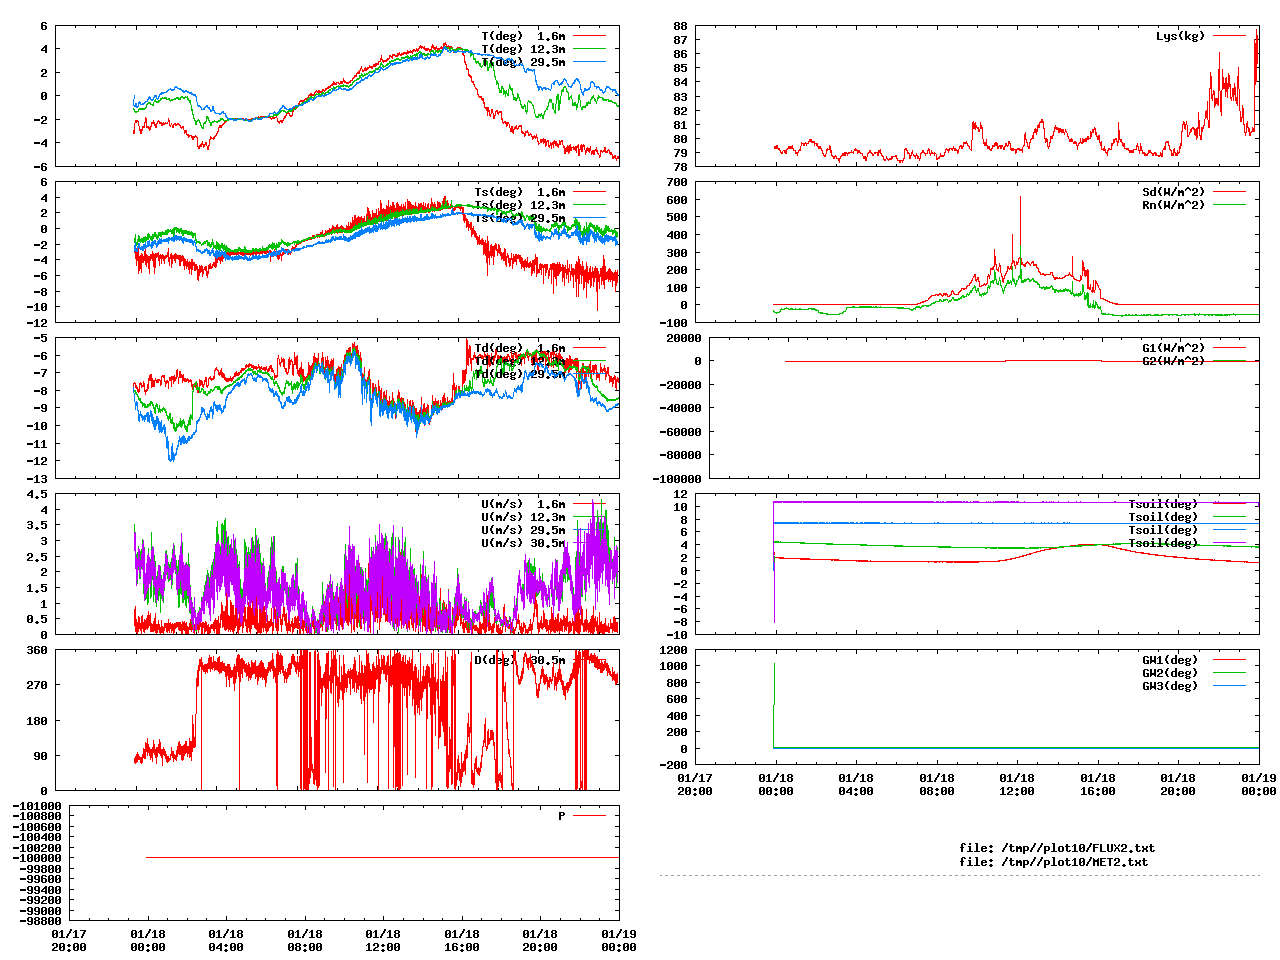Click the green line sample beside 'Rn(W/m^2)'
This screenshot has width=1280, height=960.
1229,205
